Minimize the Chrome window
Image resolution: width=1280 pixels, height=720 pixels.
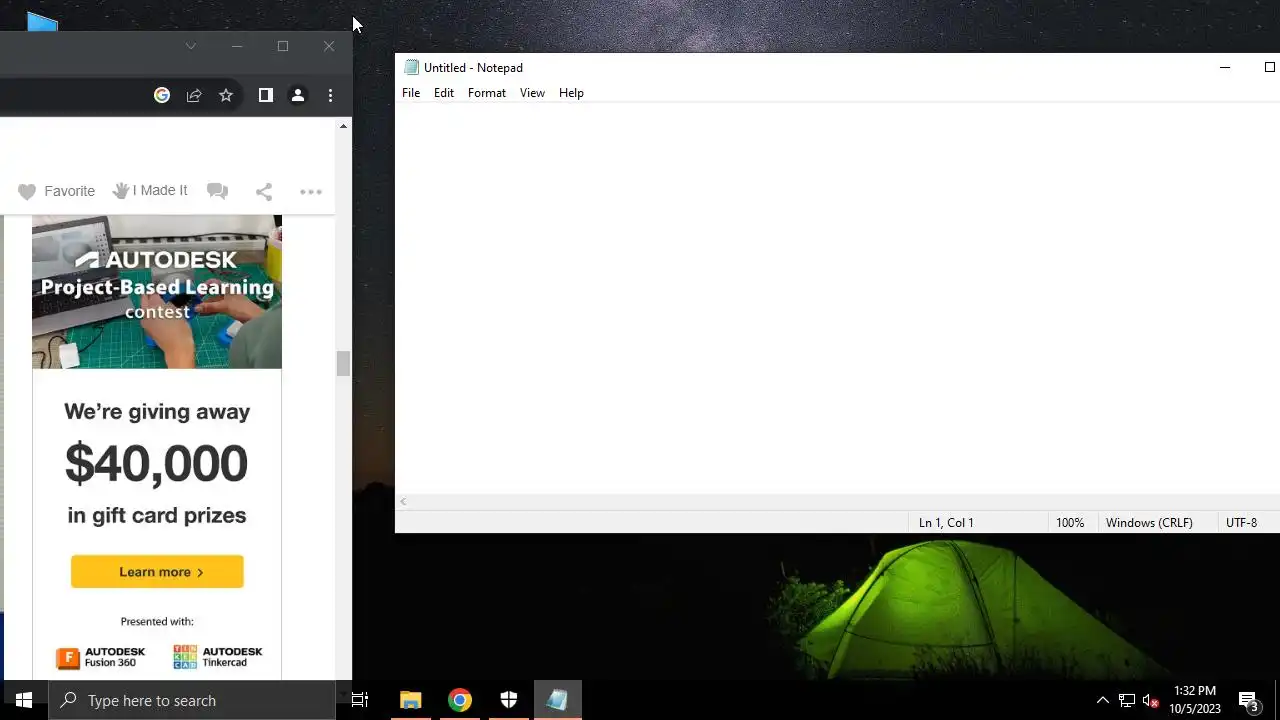coord(237,46)
